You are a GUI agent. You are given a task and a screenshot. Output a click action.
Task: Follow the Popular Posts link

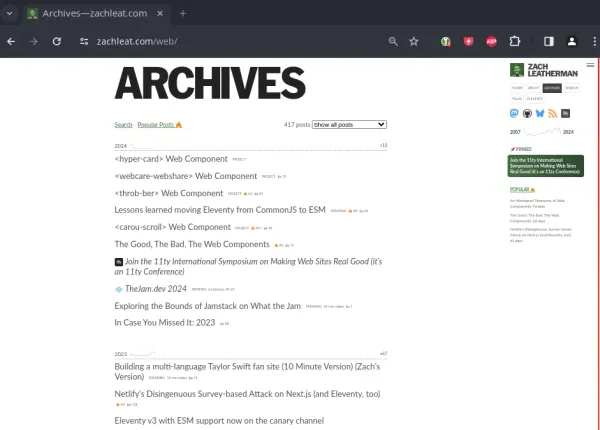point(160,125)
